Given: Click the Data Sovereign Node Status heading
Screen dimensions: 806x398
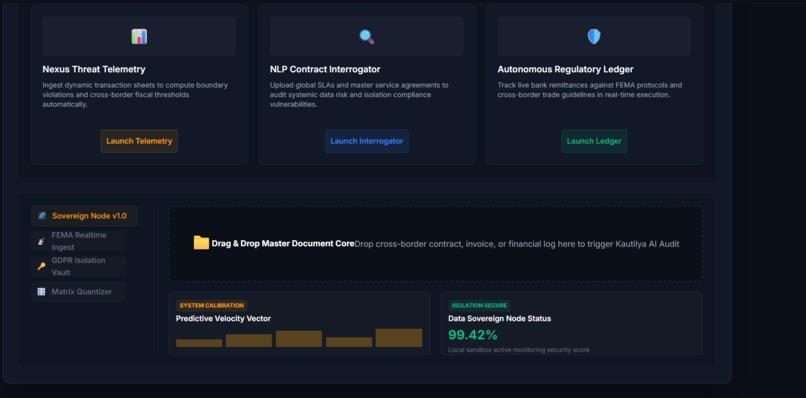Looking at the screenshot, I should [500, 318].
